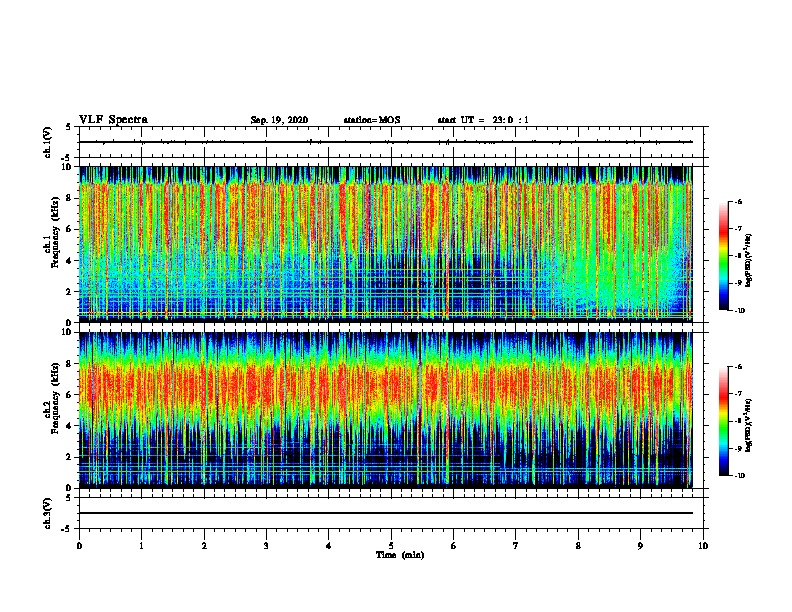The width and height of the screenshot is (792, 612).
Task: Click the "-10" value on ch.2 color bar
Action: click(739, 476)
